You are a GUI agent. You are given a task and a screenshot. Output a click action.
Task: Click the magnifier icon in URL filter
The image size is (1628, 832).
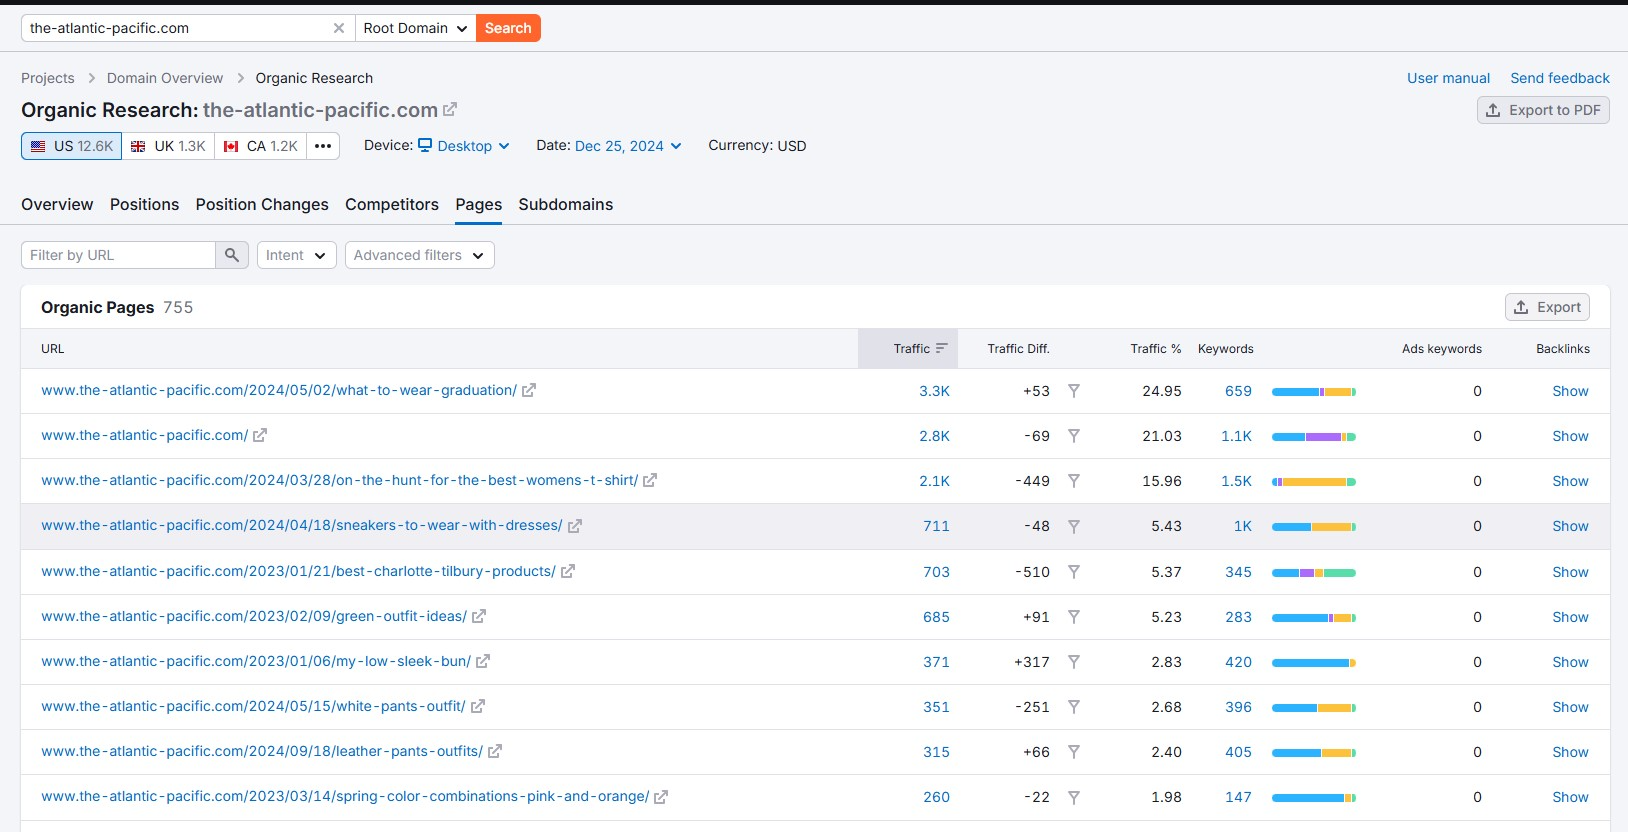[231, 255]
